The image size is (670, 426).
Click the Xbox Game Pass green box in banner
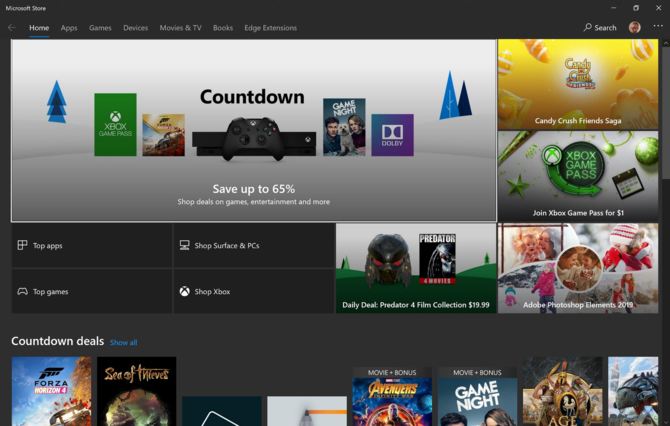(115, 124)
